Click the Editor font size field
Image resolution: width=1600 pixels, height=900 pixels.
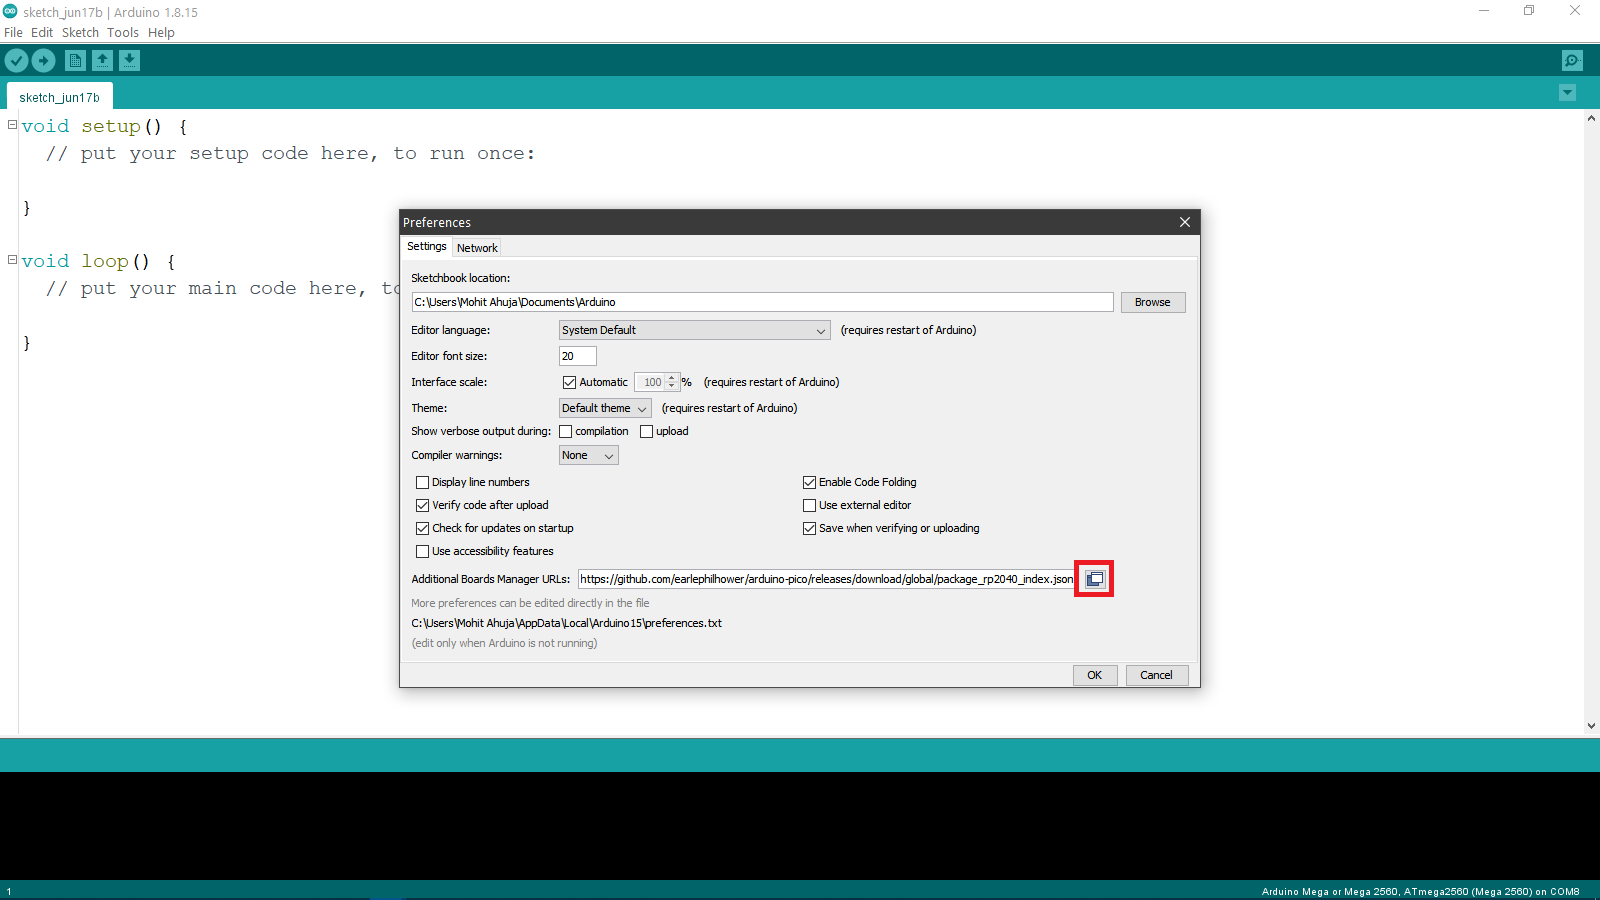pos(577,356)
